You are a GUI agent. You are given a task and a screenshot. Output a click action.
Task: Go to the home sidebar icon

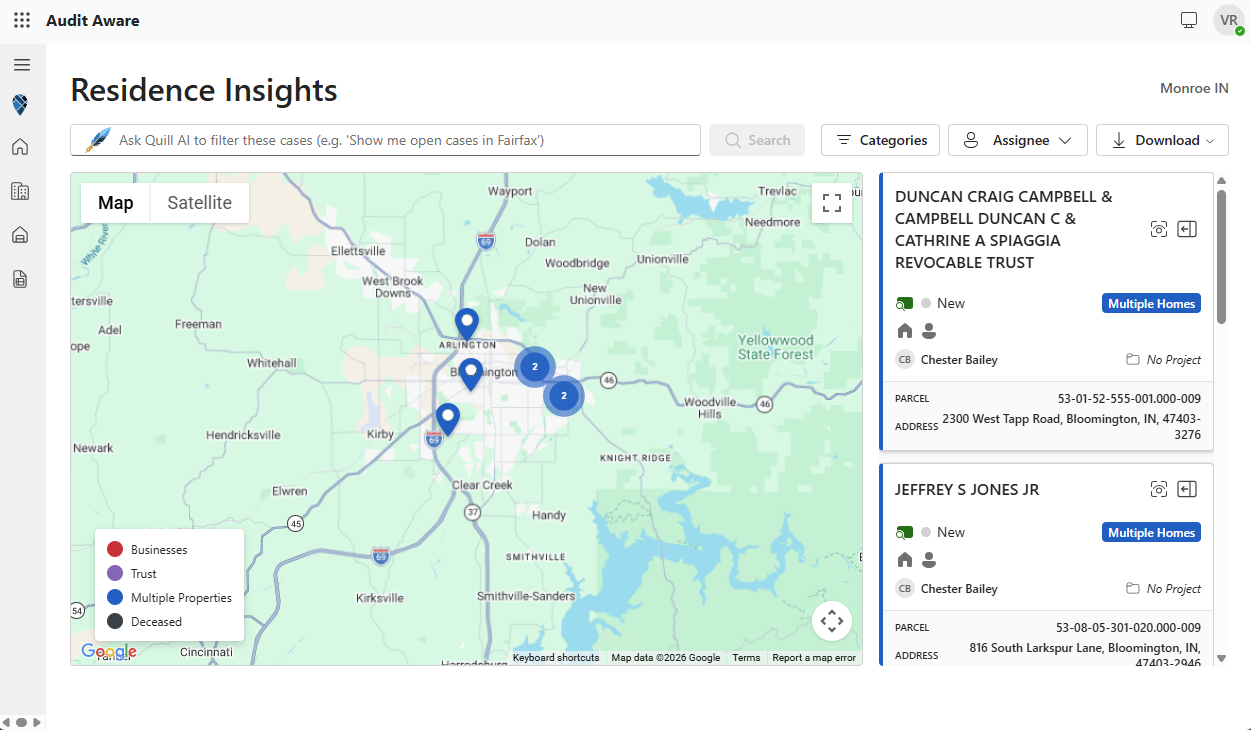tap(20, 147)
